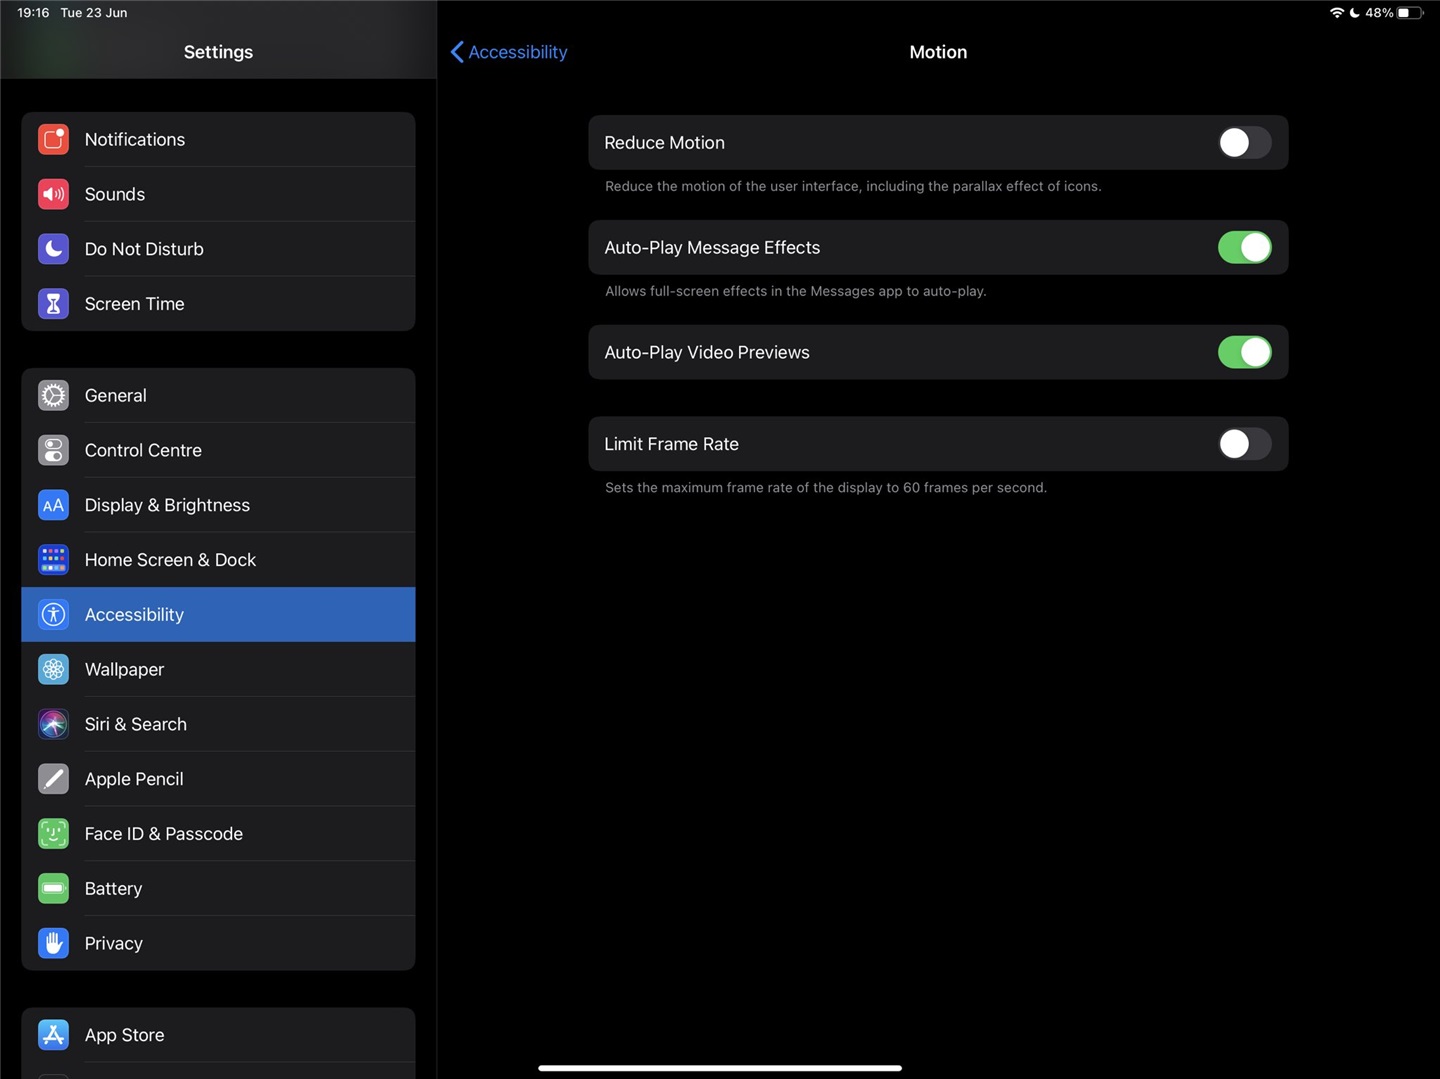Tap the Do Not Disturb moon icon

[53, 249]
